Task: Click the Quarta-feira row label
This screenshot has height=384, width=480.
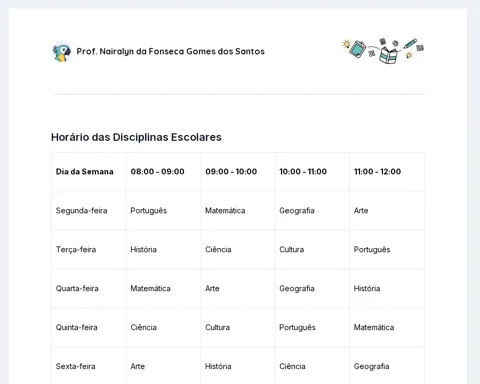Action: pos(77,288)
